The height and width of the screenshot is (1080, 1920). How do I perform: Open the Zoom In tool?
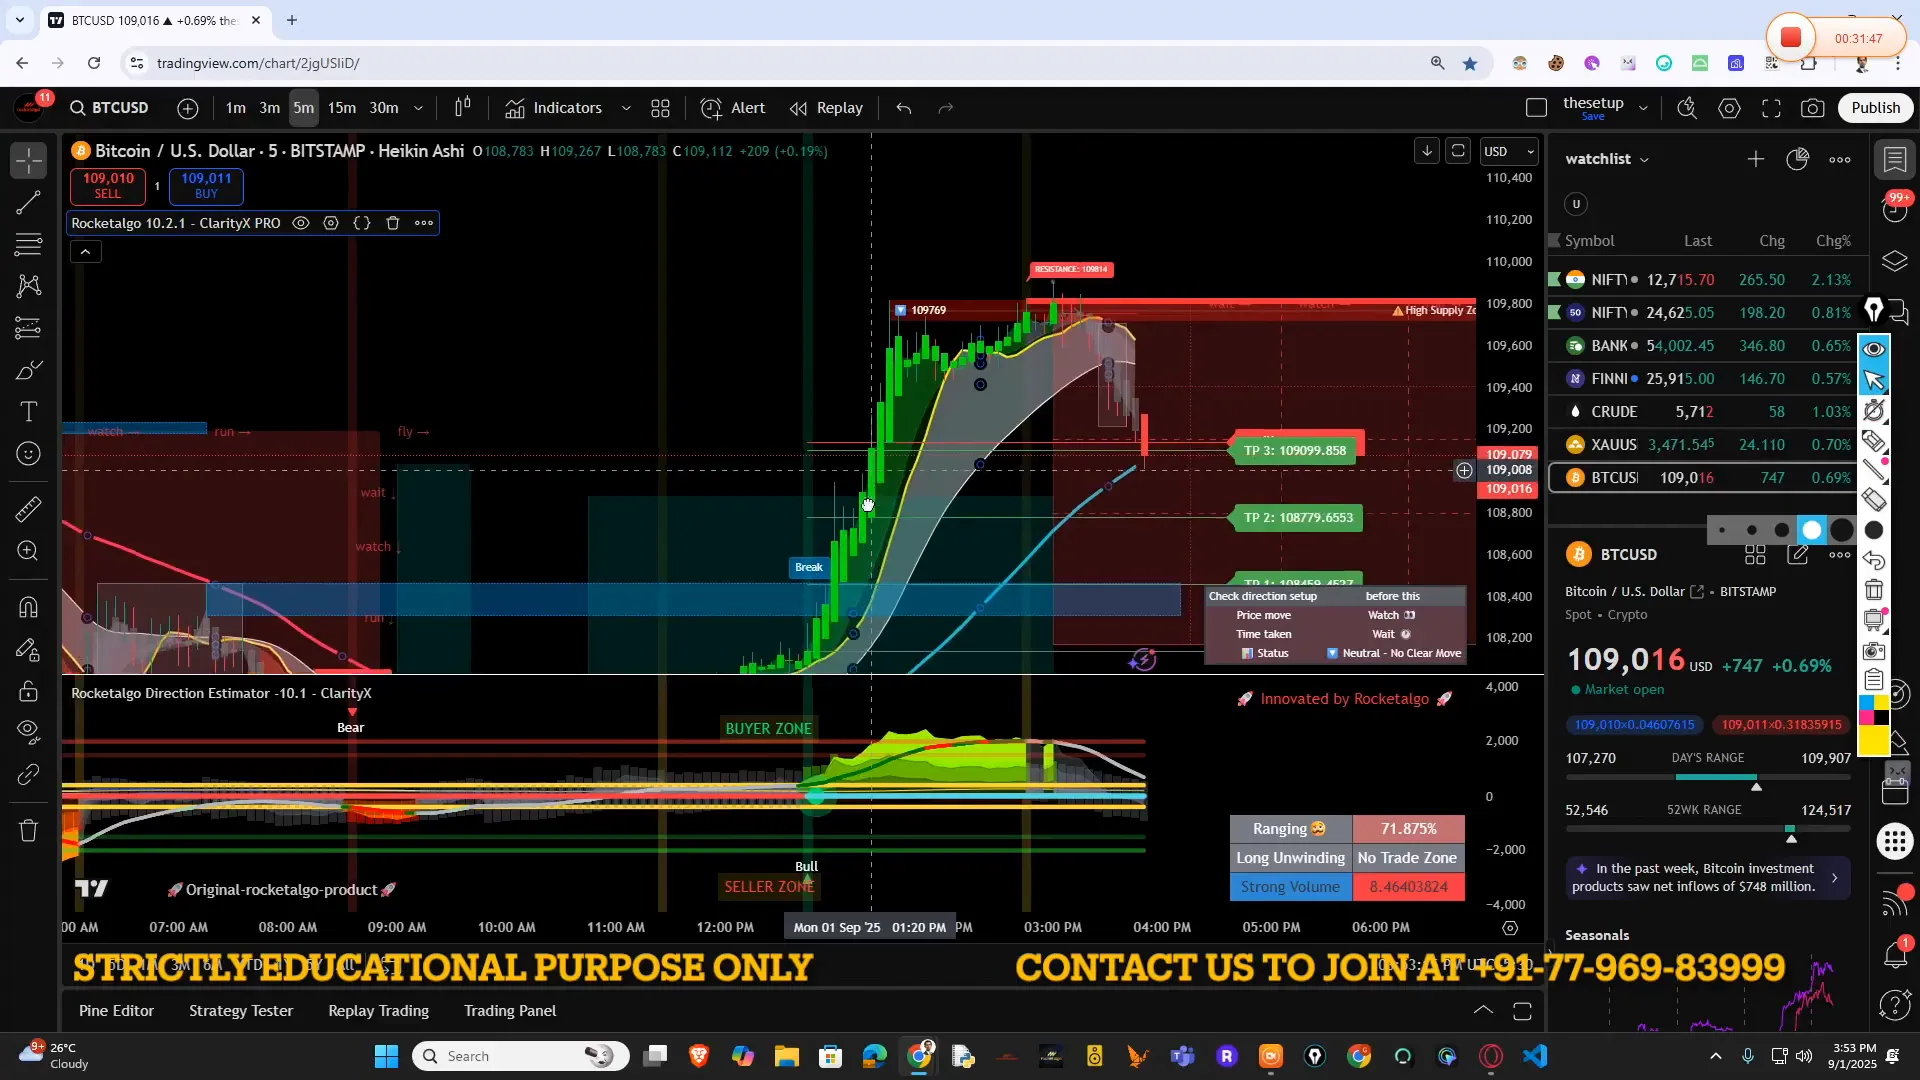click(x=28, y=551)
